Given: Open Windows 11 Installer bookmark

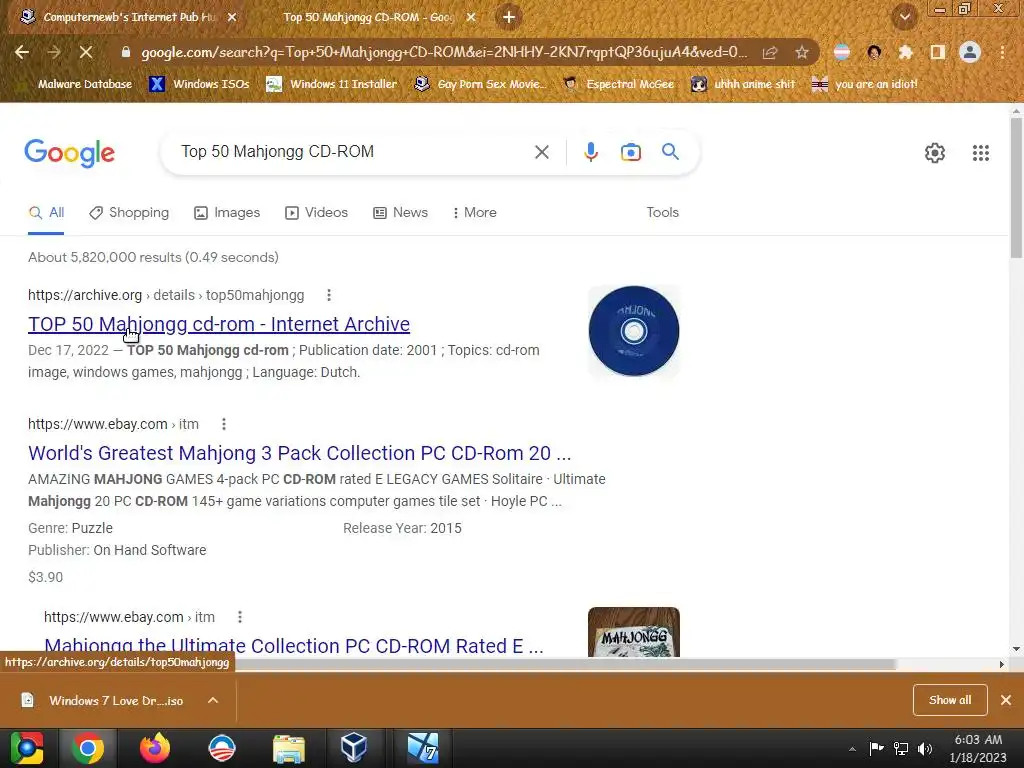Looking at the screenshot, I should point(332,84).
